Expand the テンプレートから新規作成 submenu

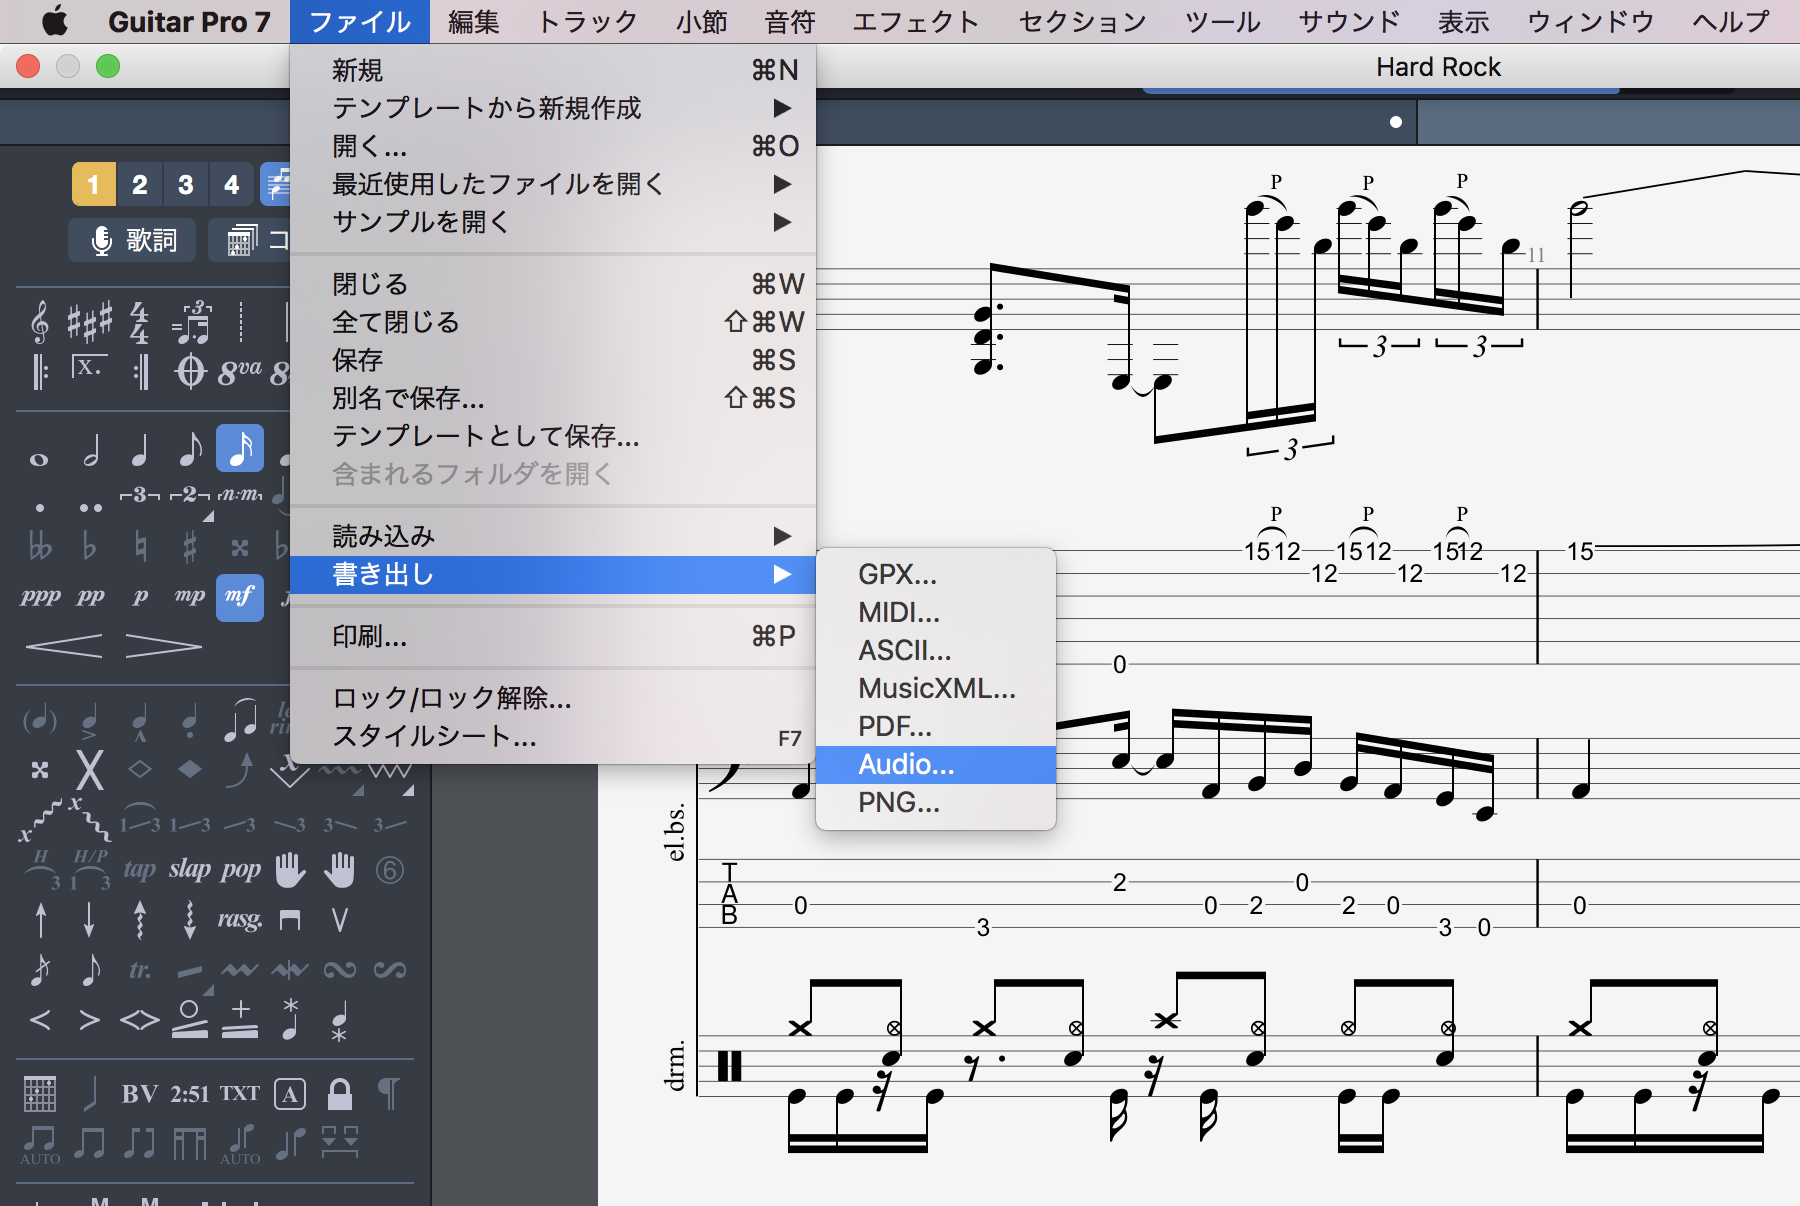pos(486,108)
